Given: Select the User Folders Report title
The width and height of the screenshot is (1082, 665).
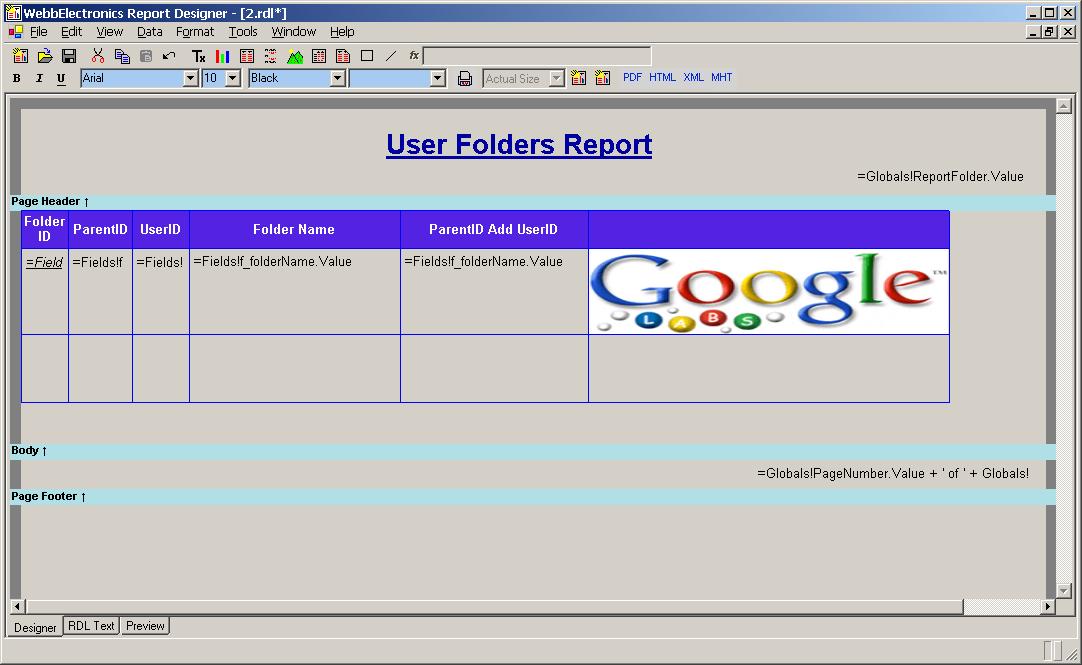Looking at the screenshot, I should click(519, 145).
